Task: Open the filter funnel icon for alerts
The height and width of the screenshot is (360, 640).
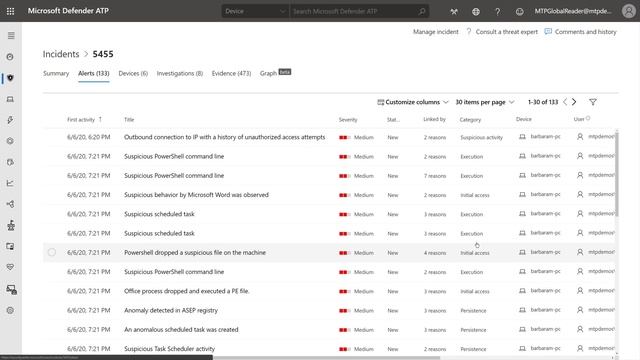Action: 593,102
